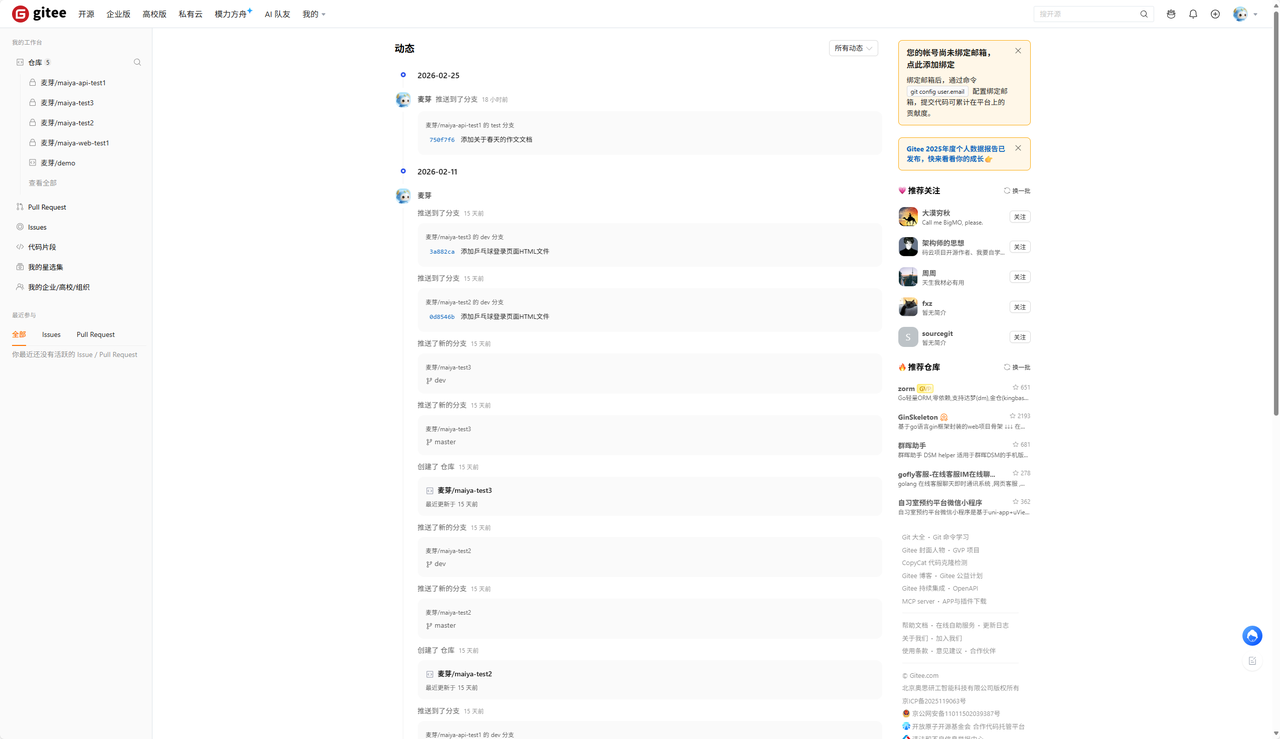Open the notifications bell icon
Viewport: 1280px width, 739px height.
pos(1193,14)
